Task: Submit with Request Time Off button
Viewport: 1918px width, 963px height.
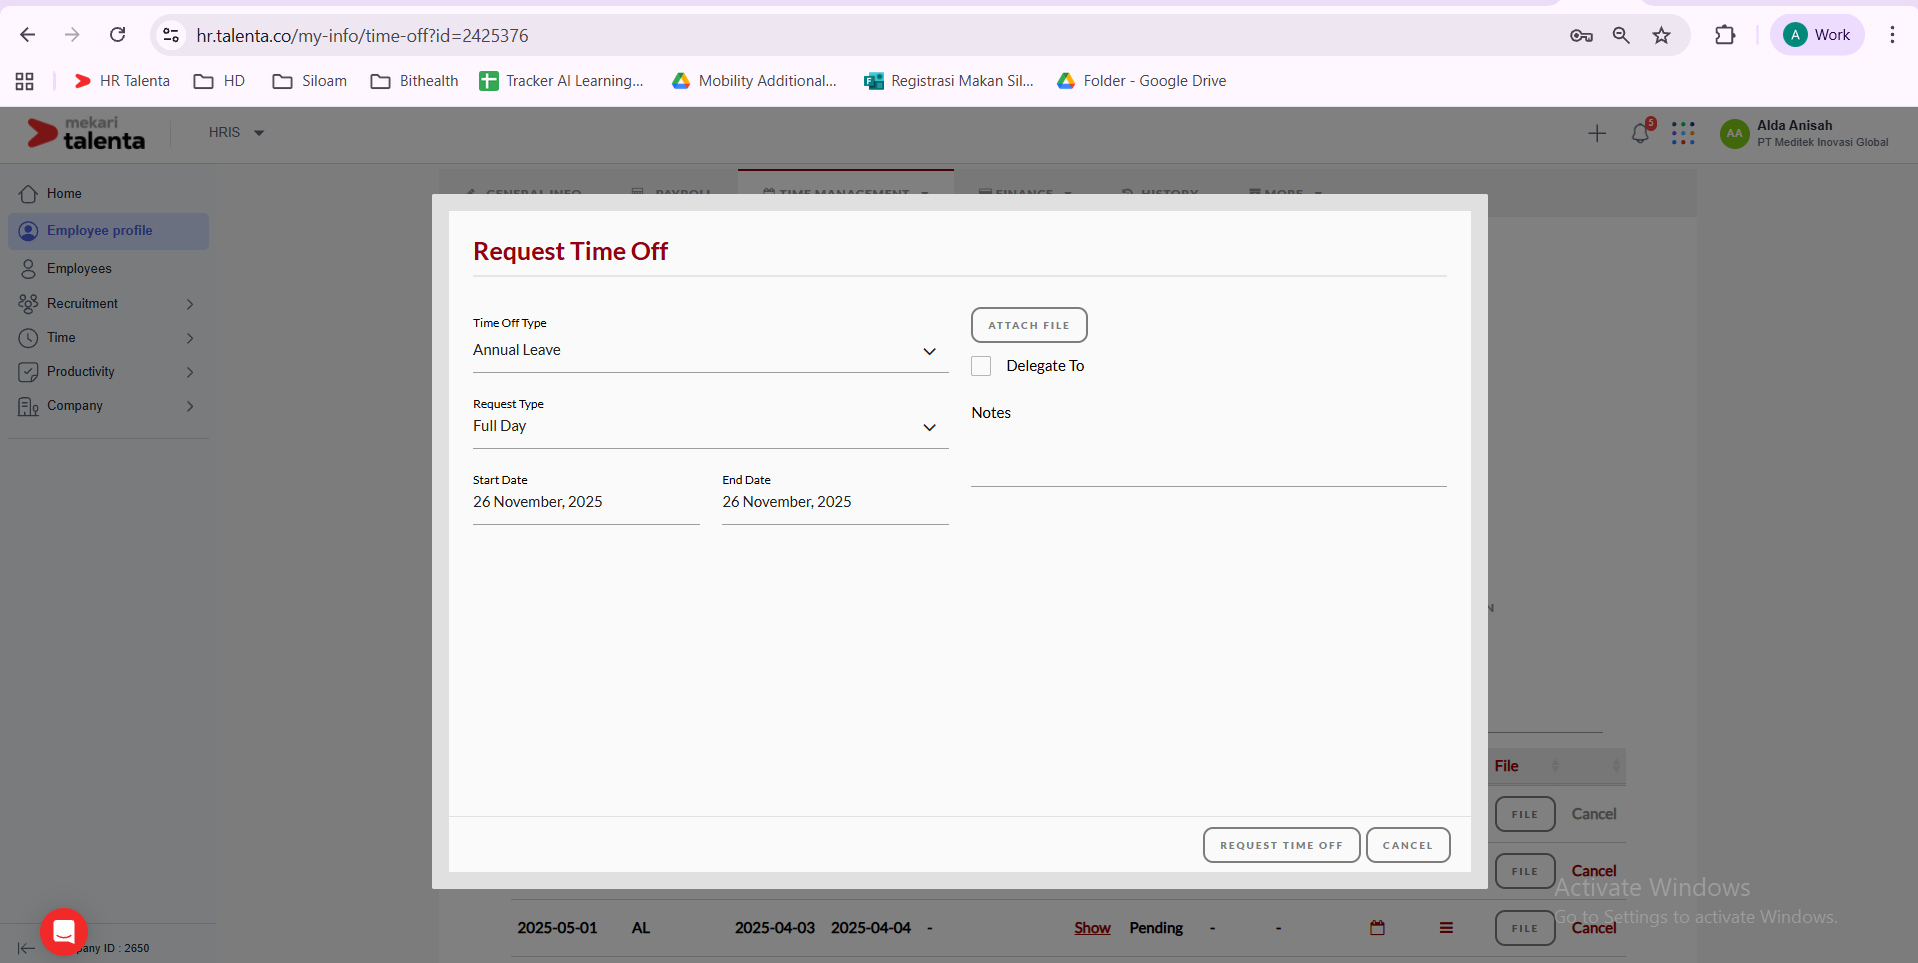Action: pos(1280,845)
